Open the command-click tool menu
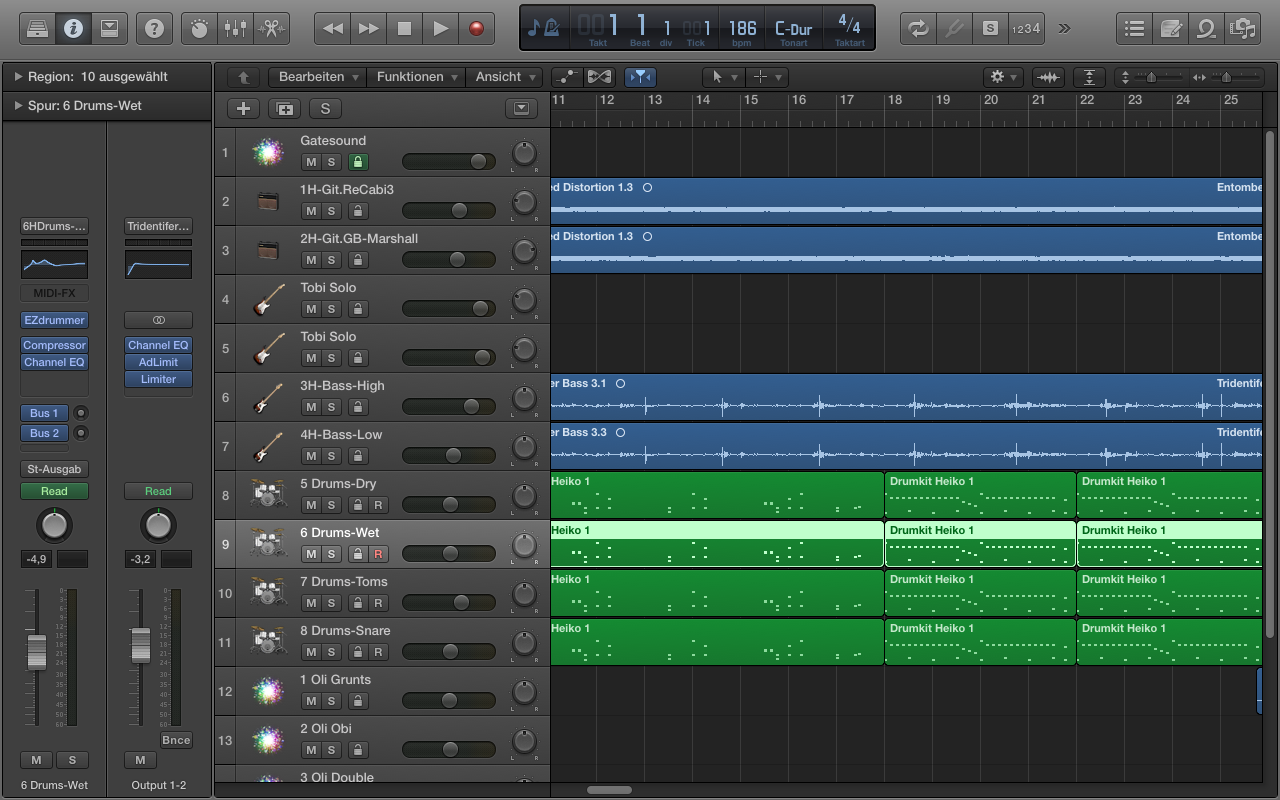 767,77
